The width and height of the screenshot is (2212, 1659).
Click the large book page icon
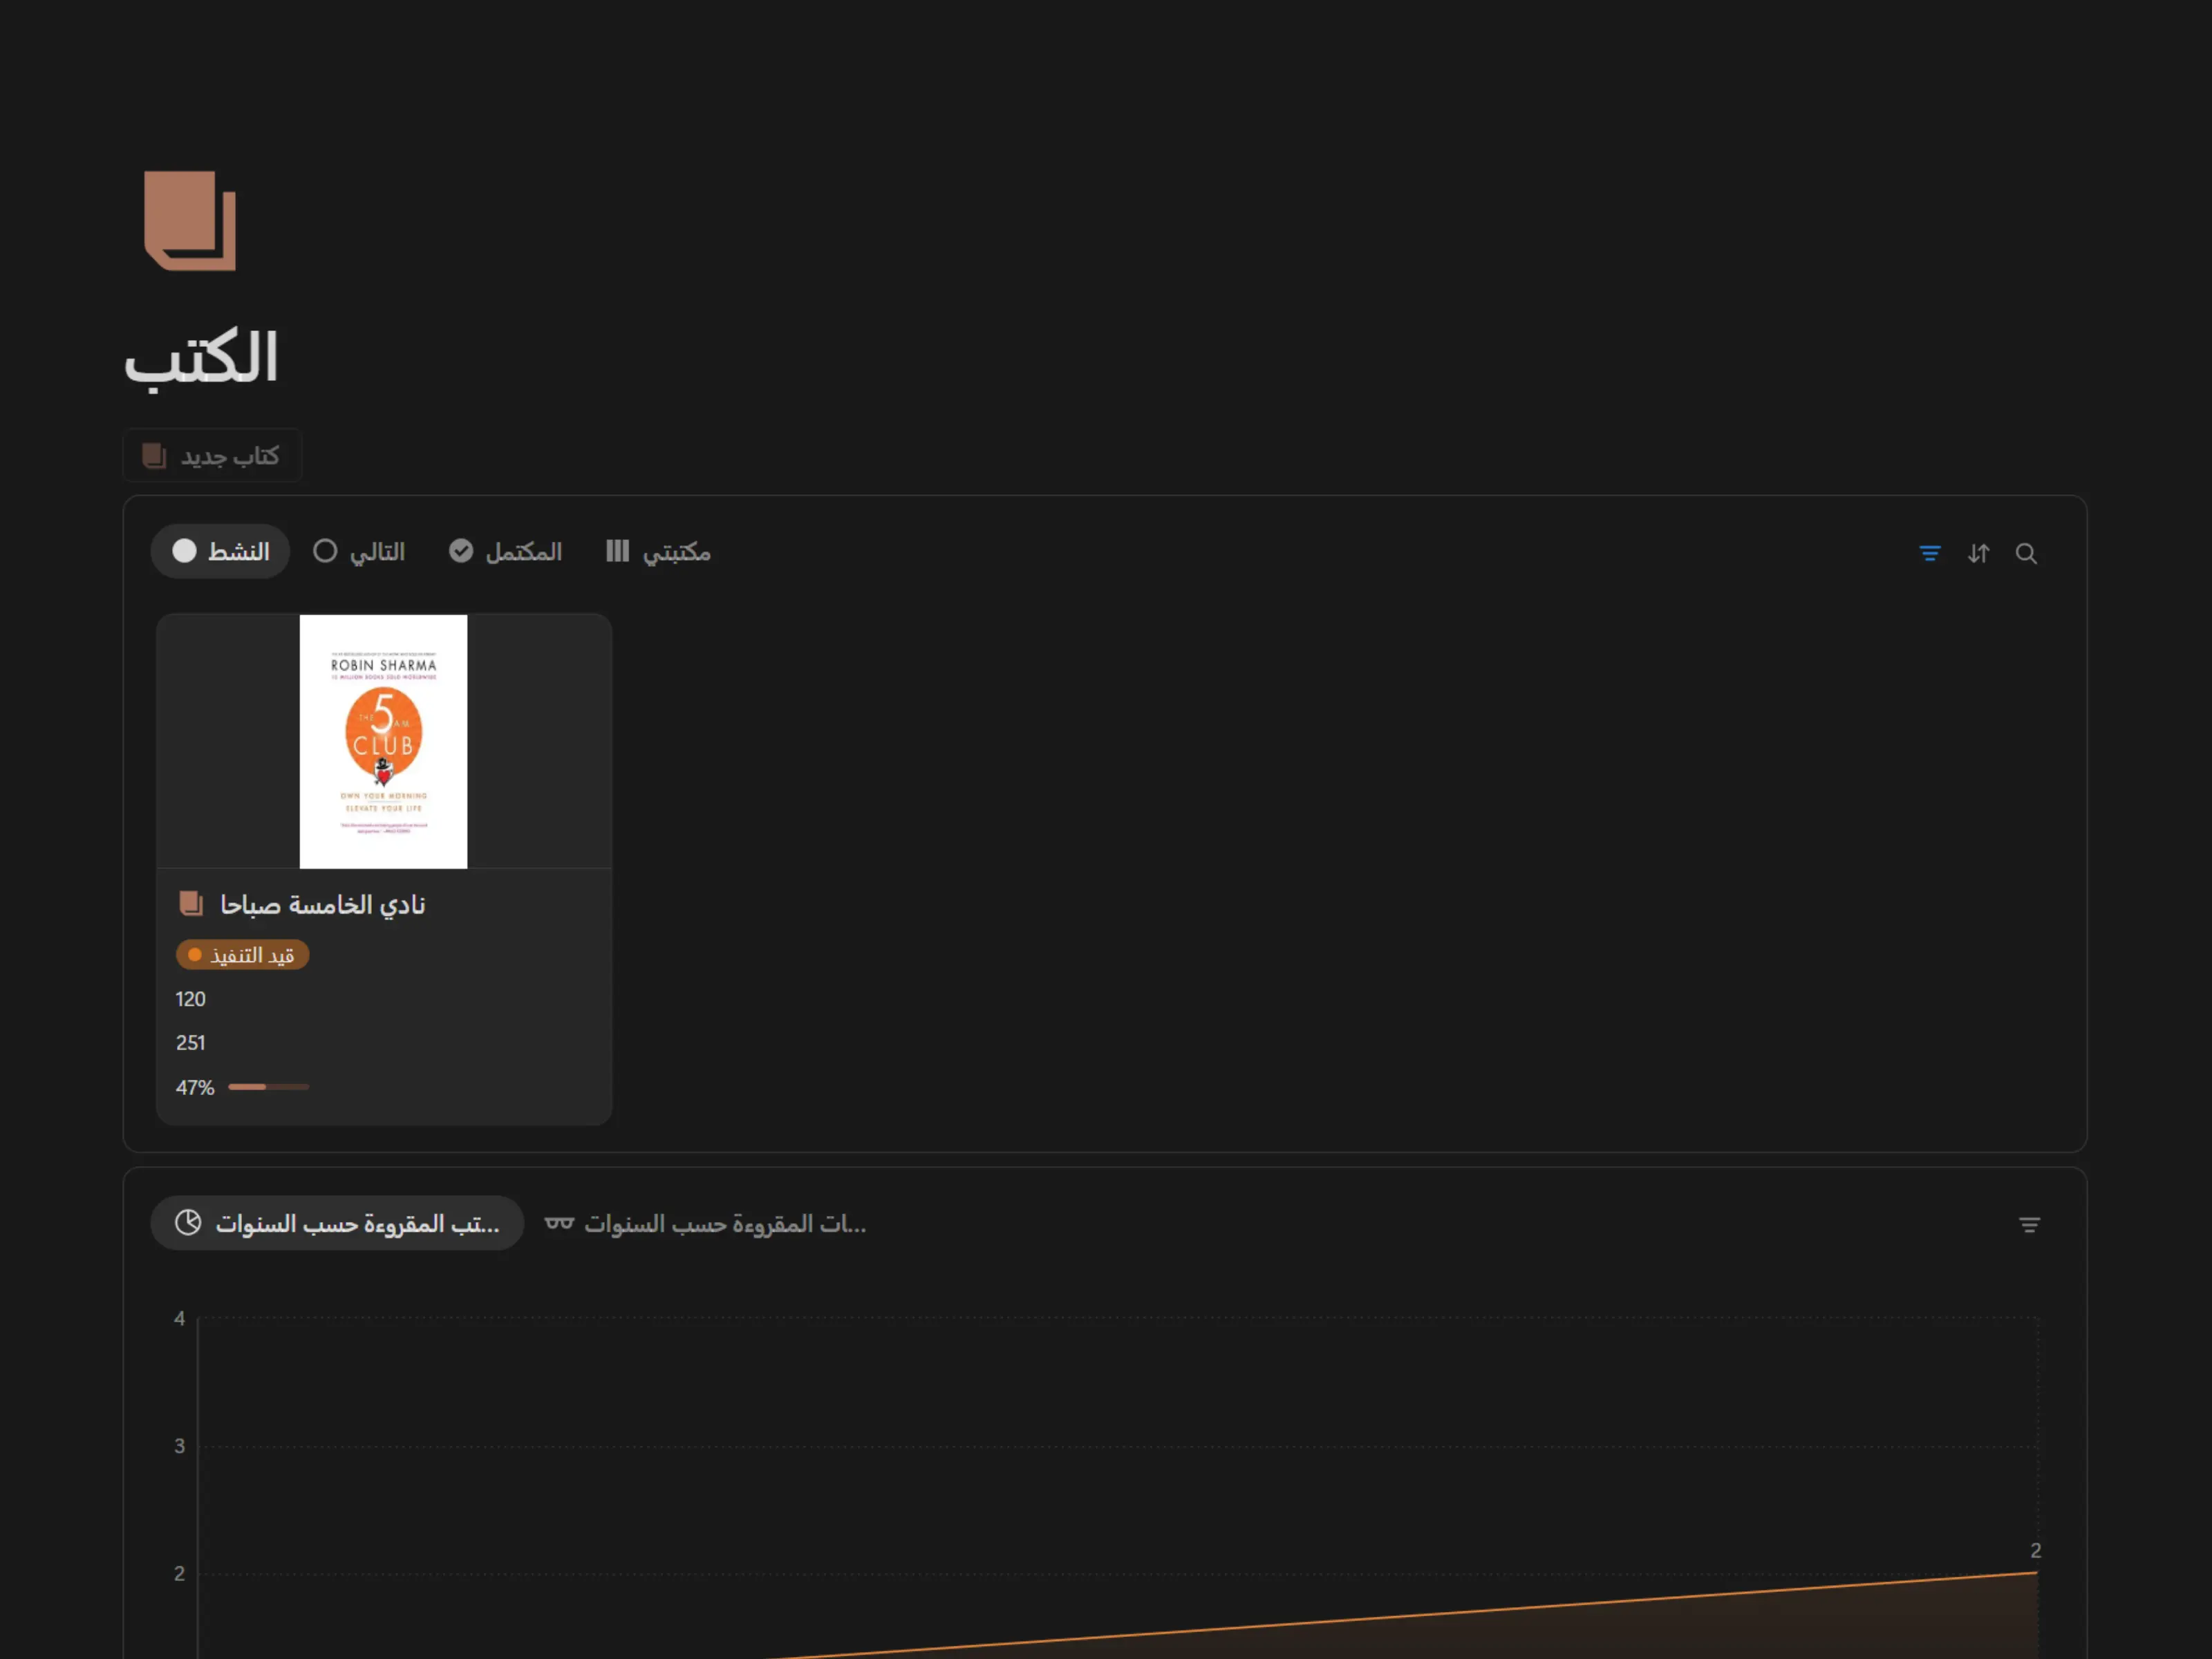[190, 220]
